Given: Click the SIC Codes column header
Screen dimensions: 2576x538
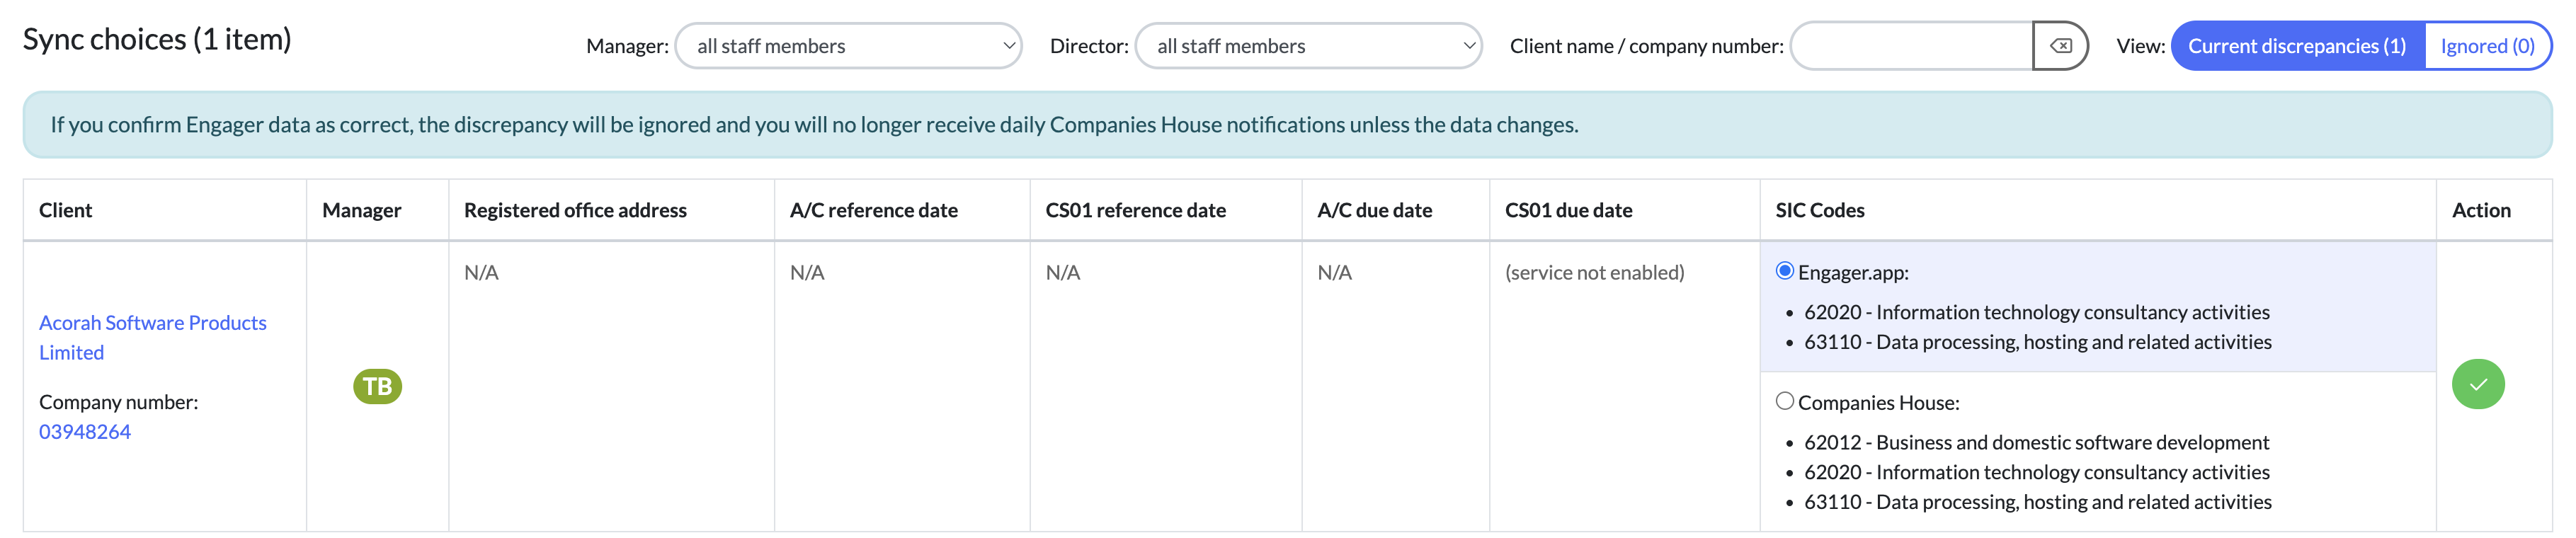Looking at the screenshot, I should (x=1819, y=210).
